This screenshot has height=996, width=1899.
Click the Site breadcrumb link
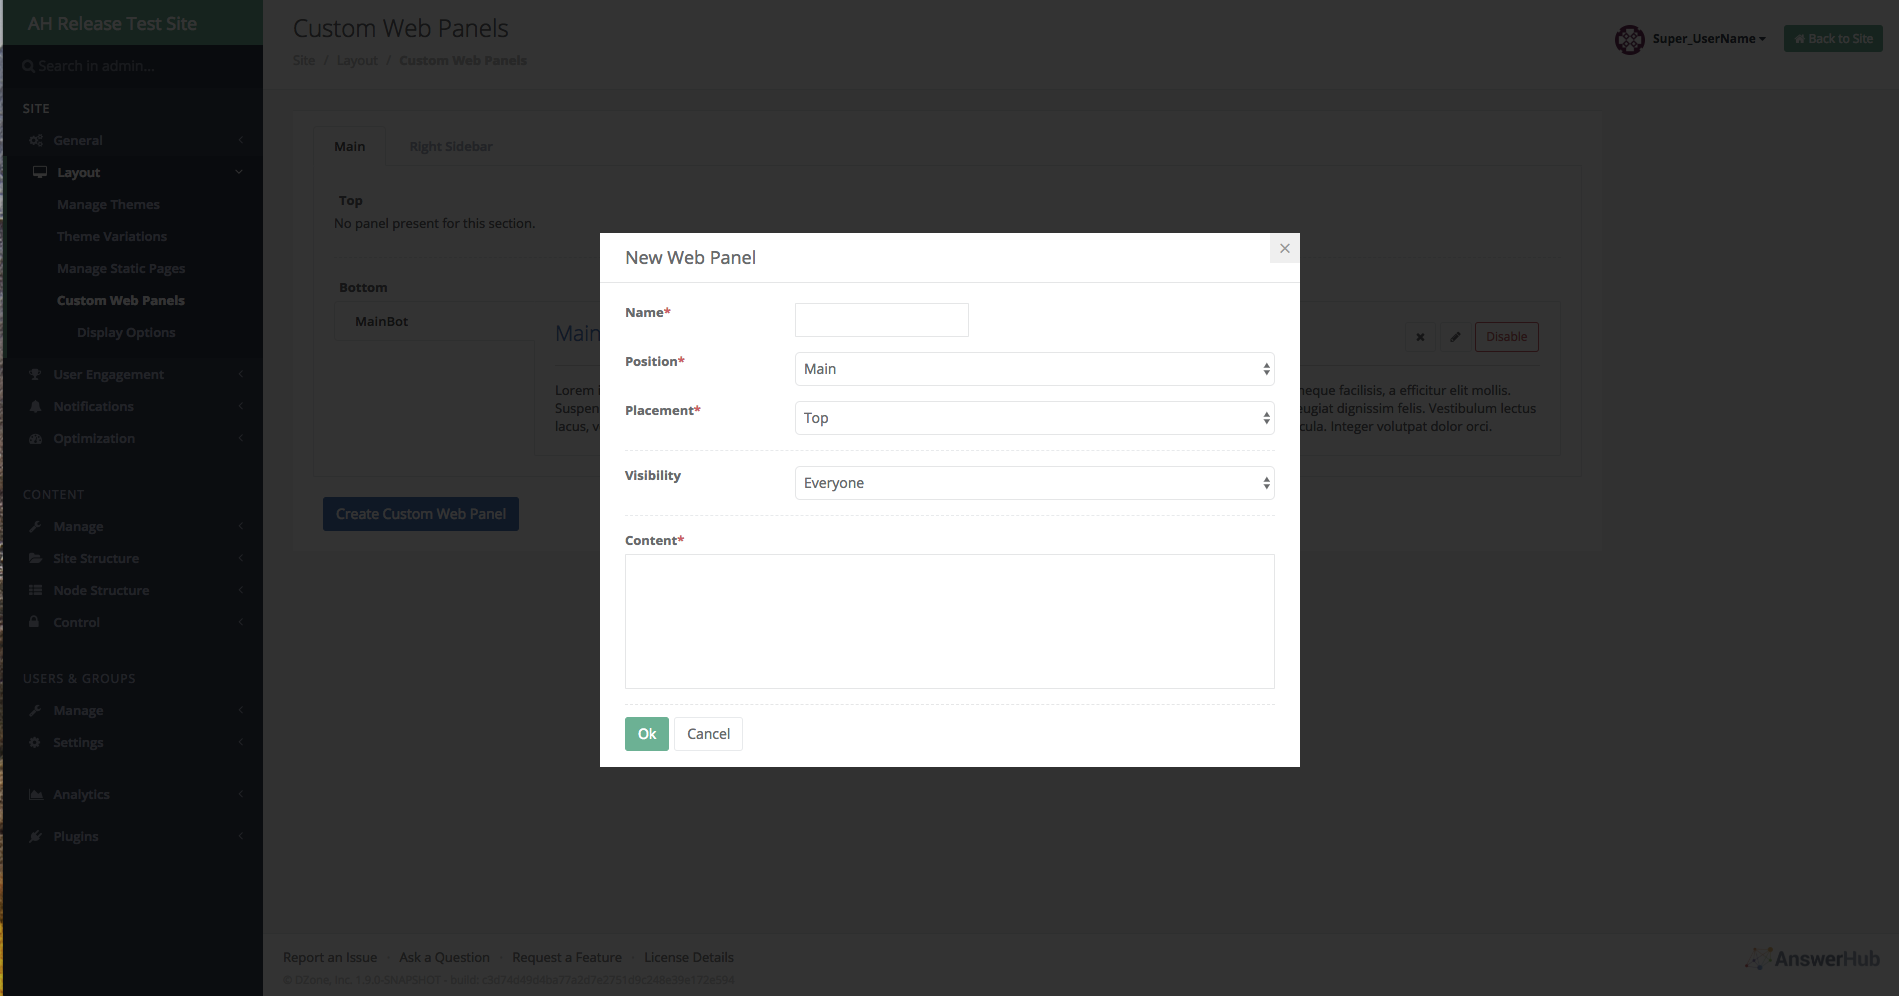coord(304,61)
